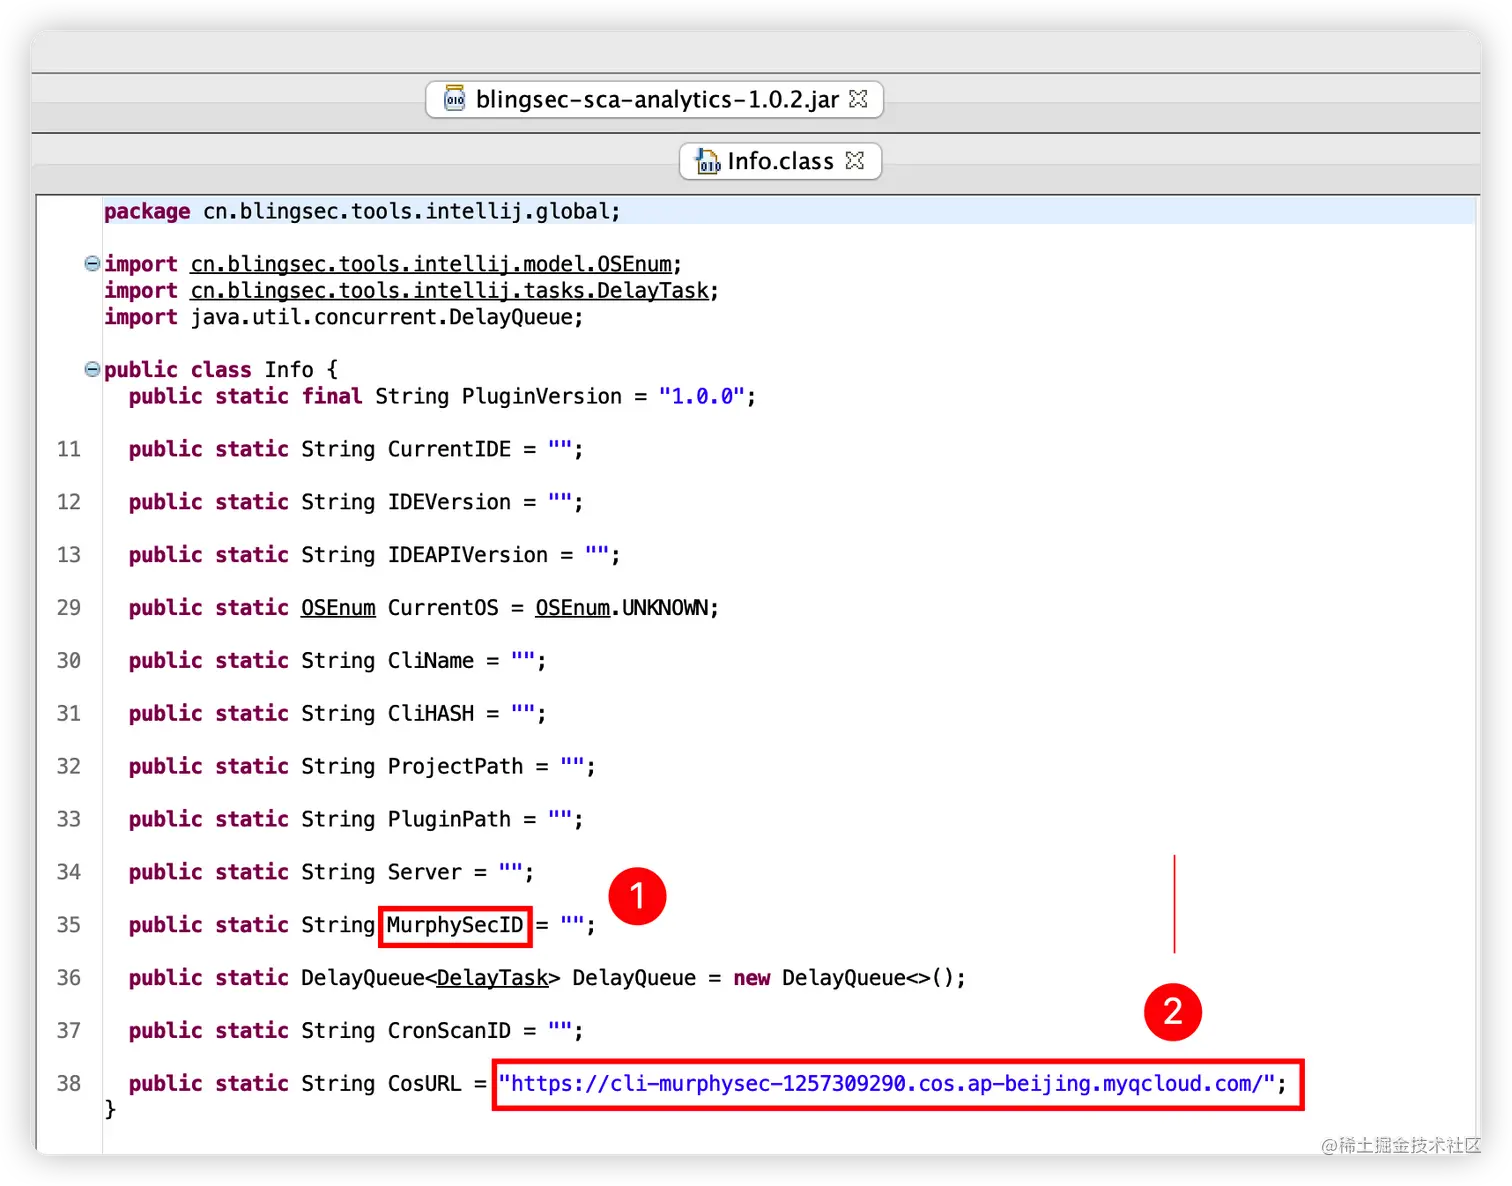
Task: Open the DelayTask link in the DelayQueue declaration
Action: [x=492, y=978]
